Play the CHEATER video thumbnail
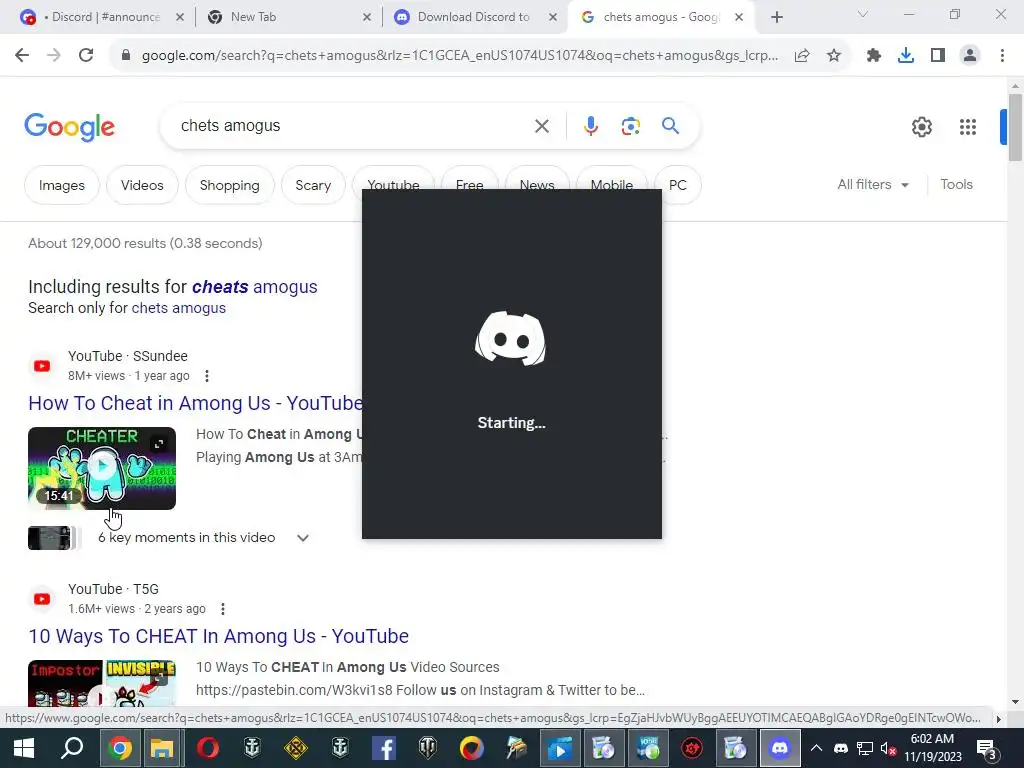This screenshot has height=768, width=1024. click(102, 468)
